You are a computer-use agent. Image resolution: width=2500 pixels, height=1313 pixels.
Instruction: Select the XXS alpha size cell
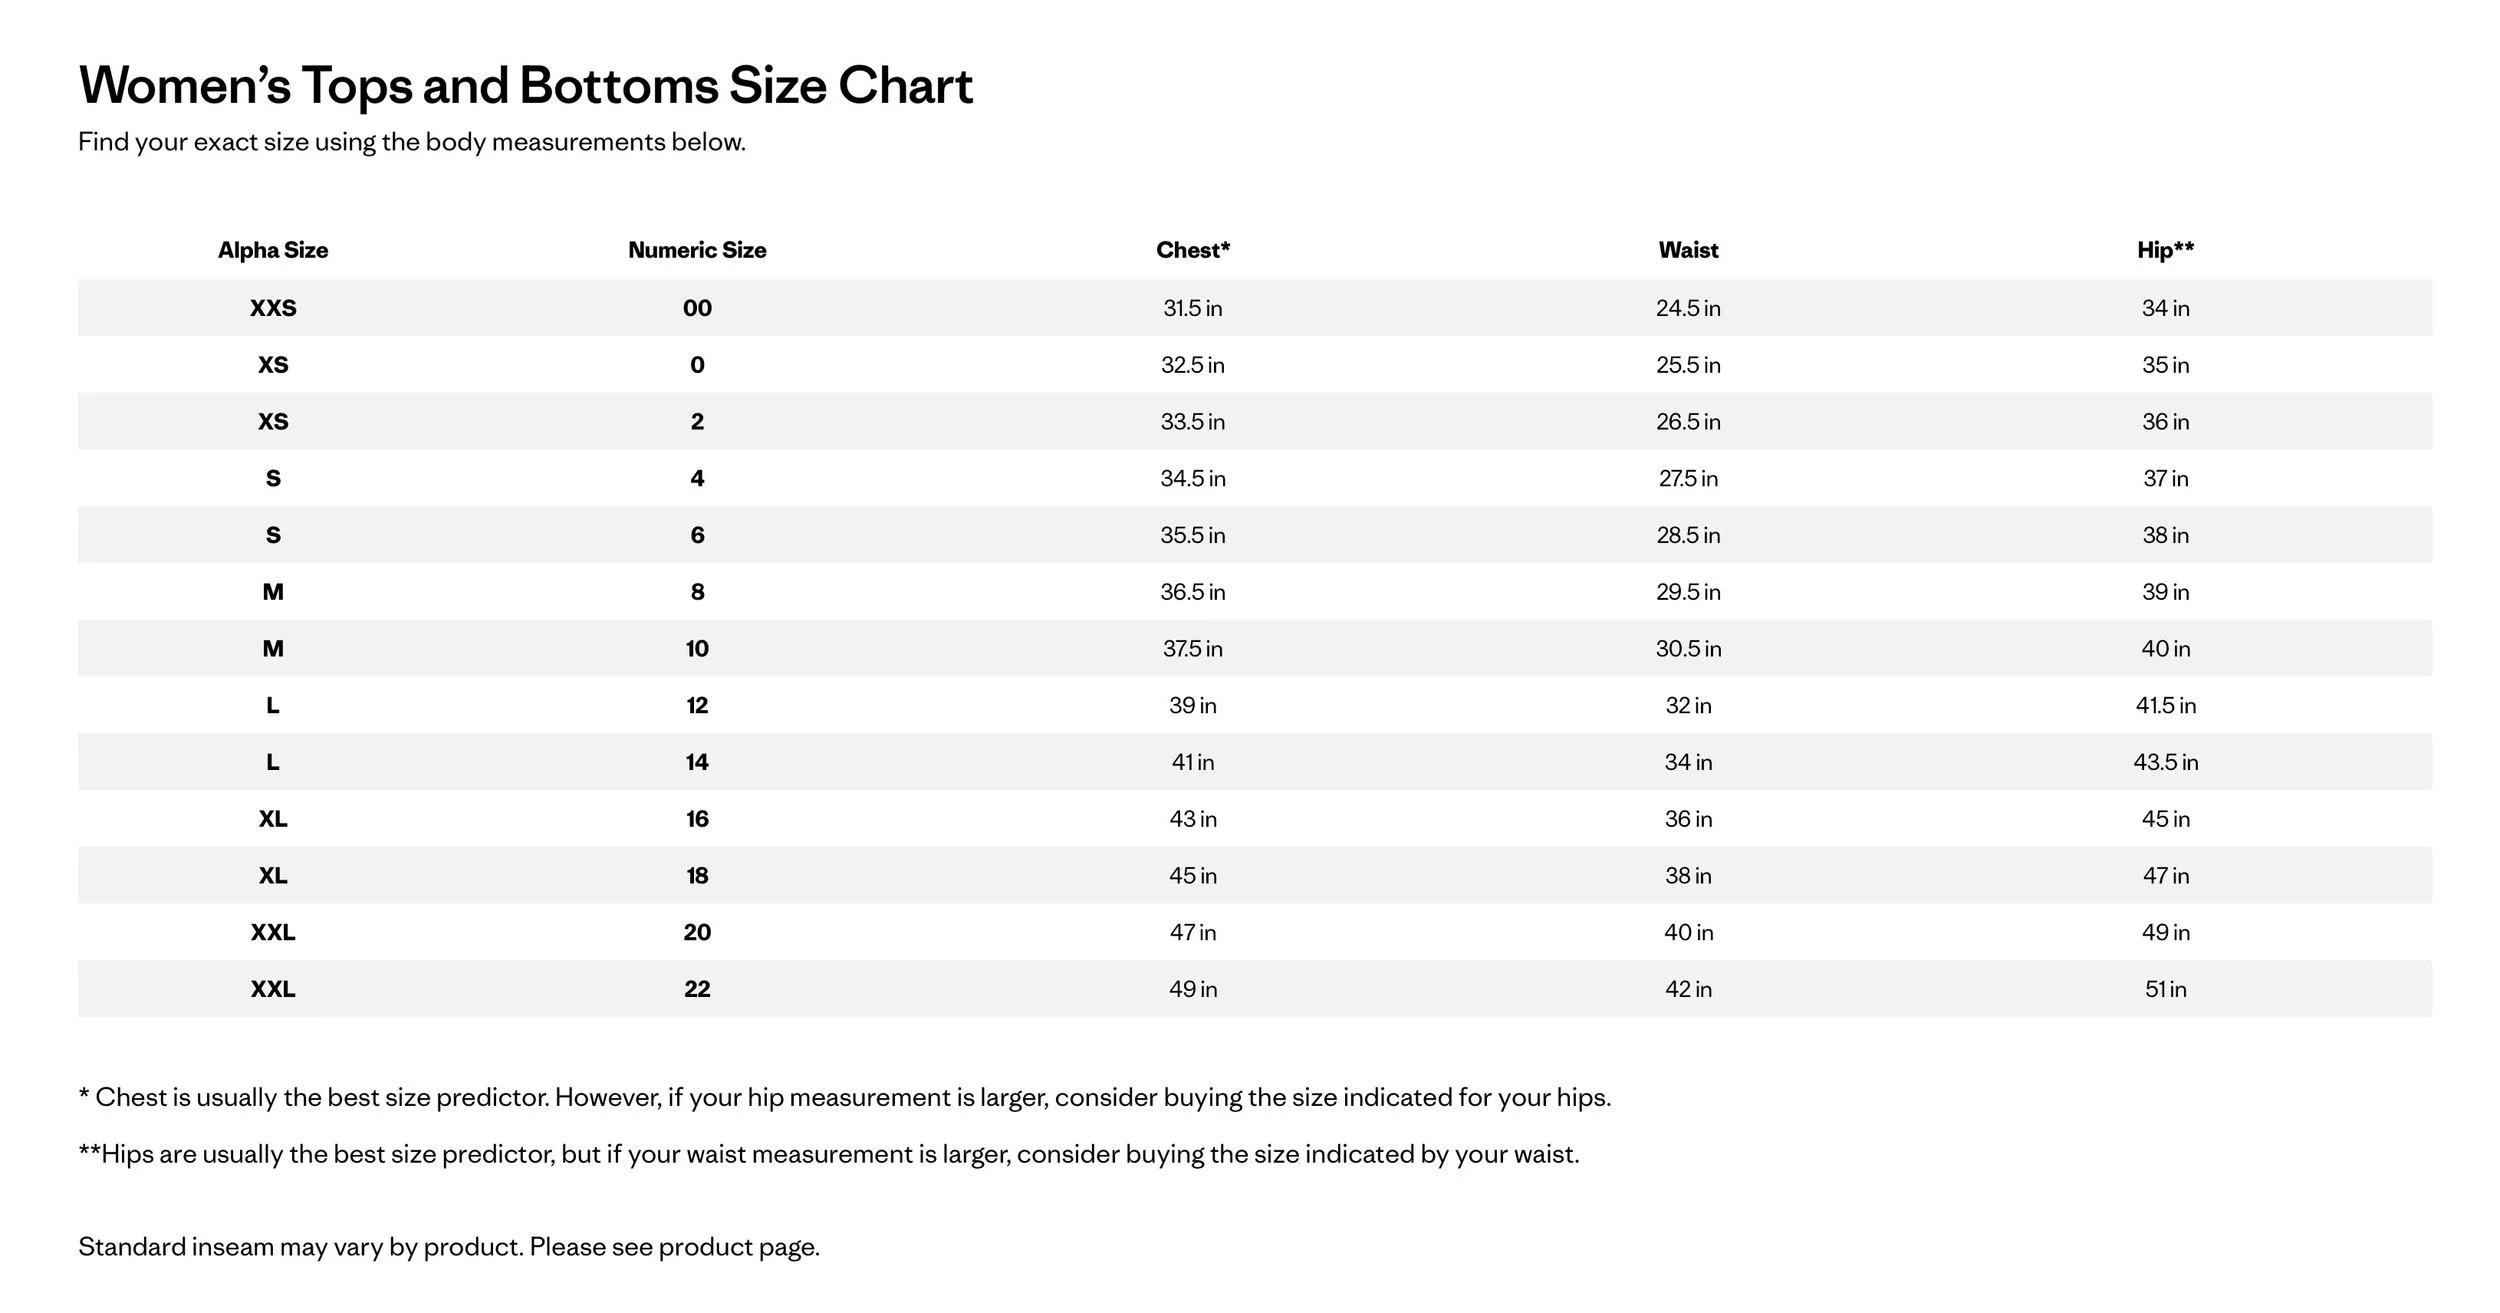[x=273, y=308]
